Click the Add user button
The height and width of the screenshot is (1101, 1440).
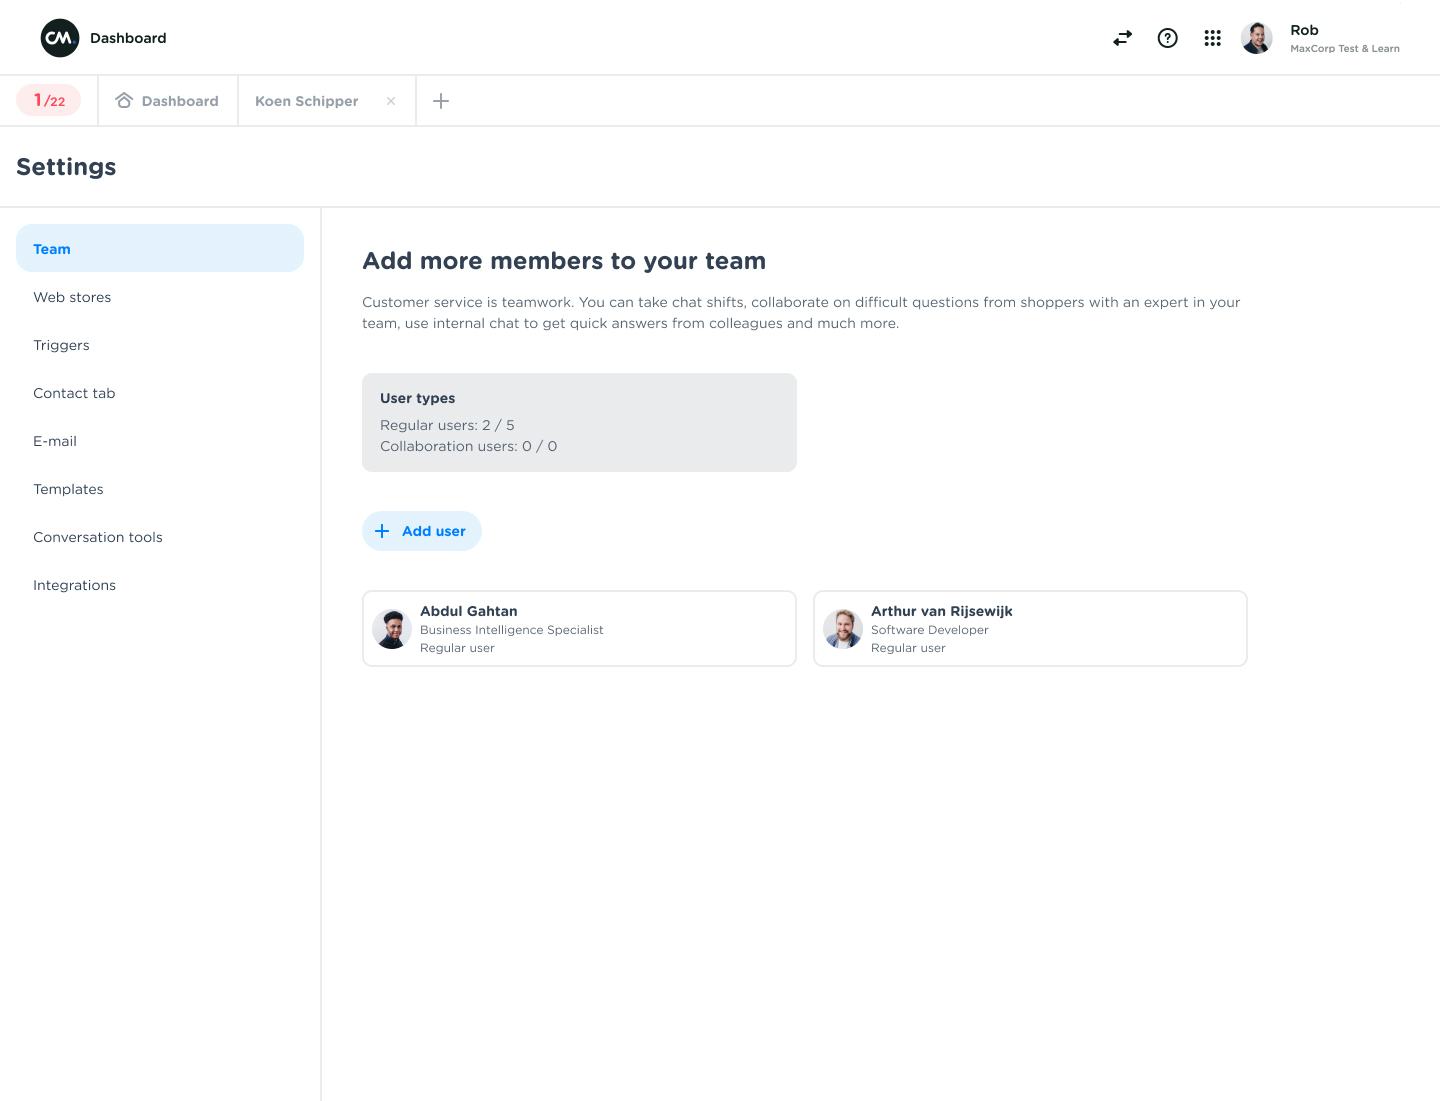click(x=422, y=531)
